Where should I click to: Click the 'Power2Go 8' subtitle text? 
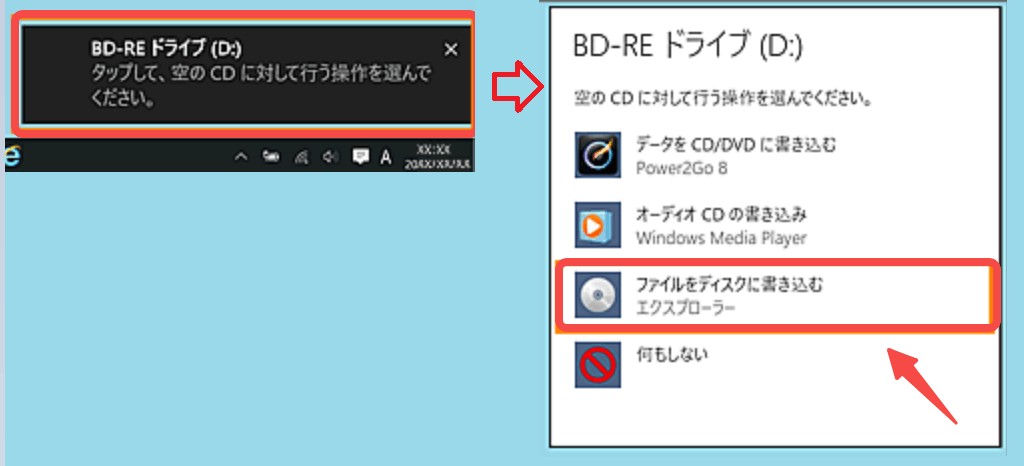(681, 168)
